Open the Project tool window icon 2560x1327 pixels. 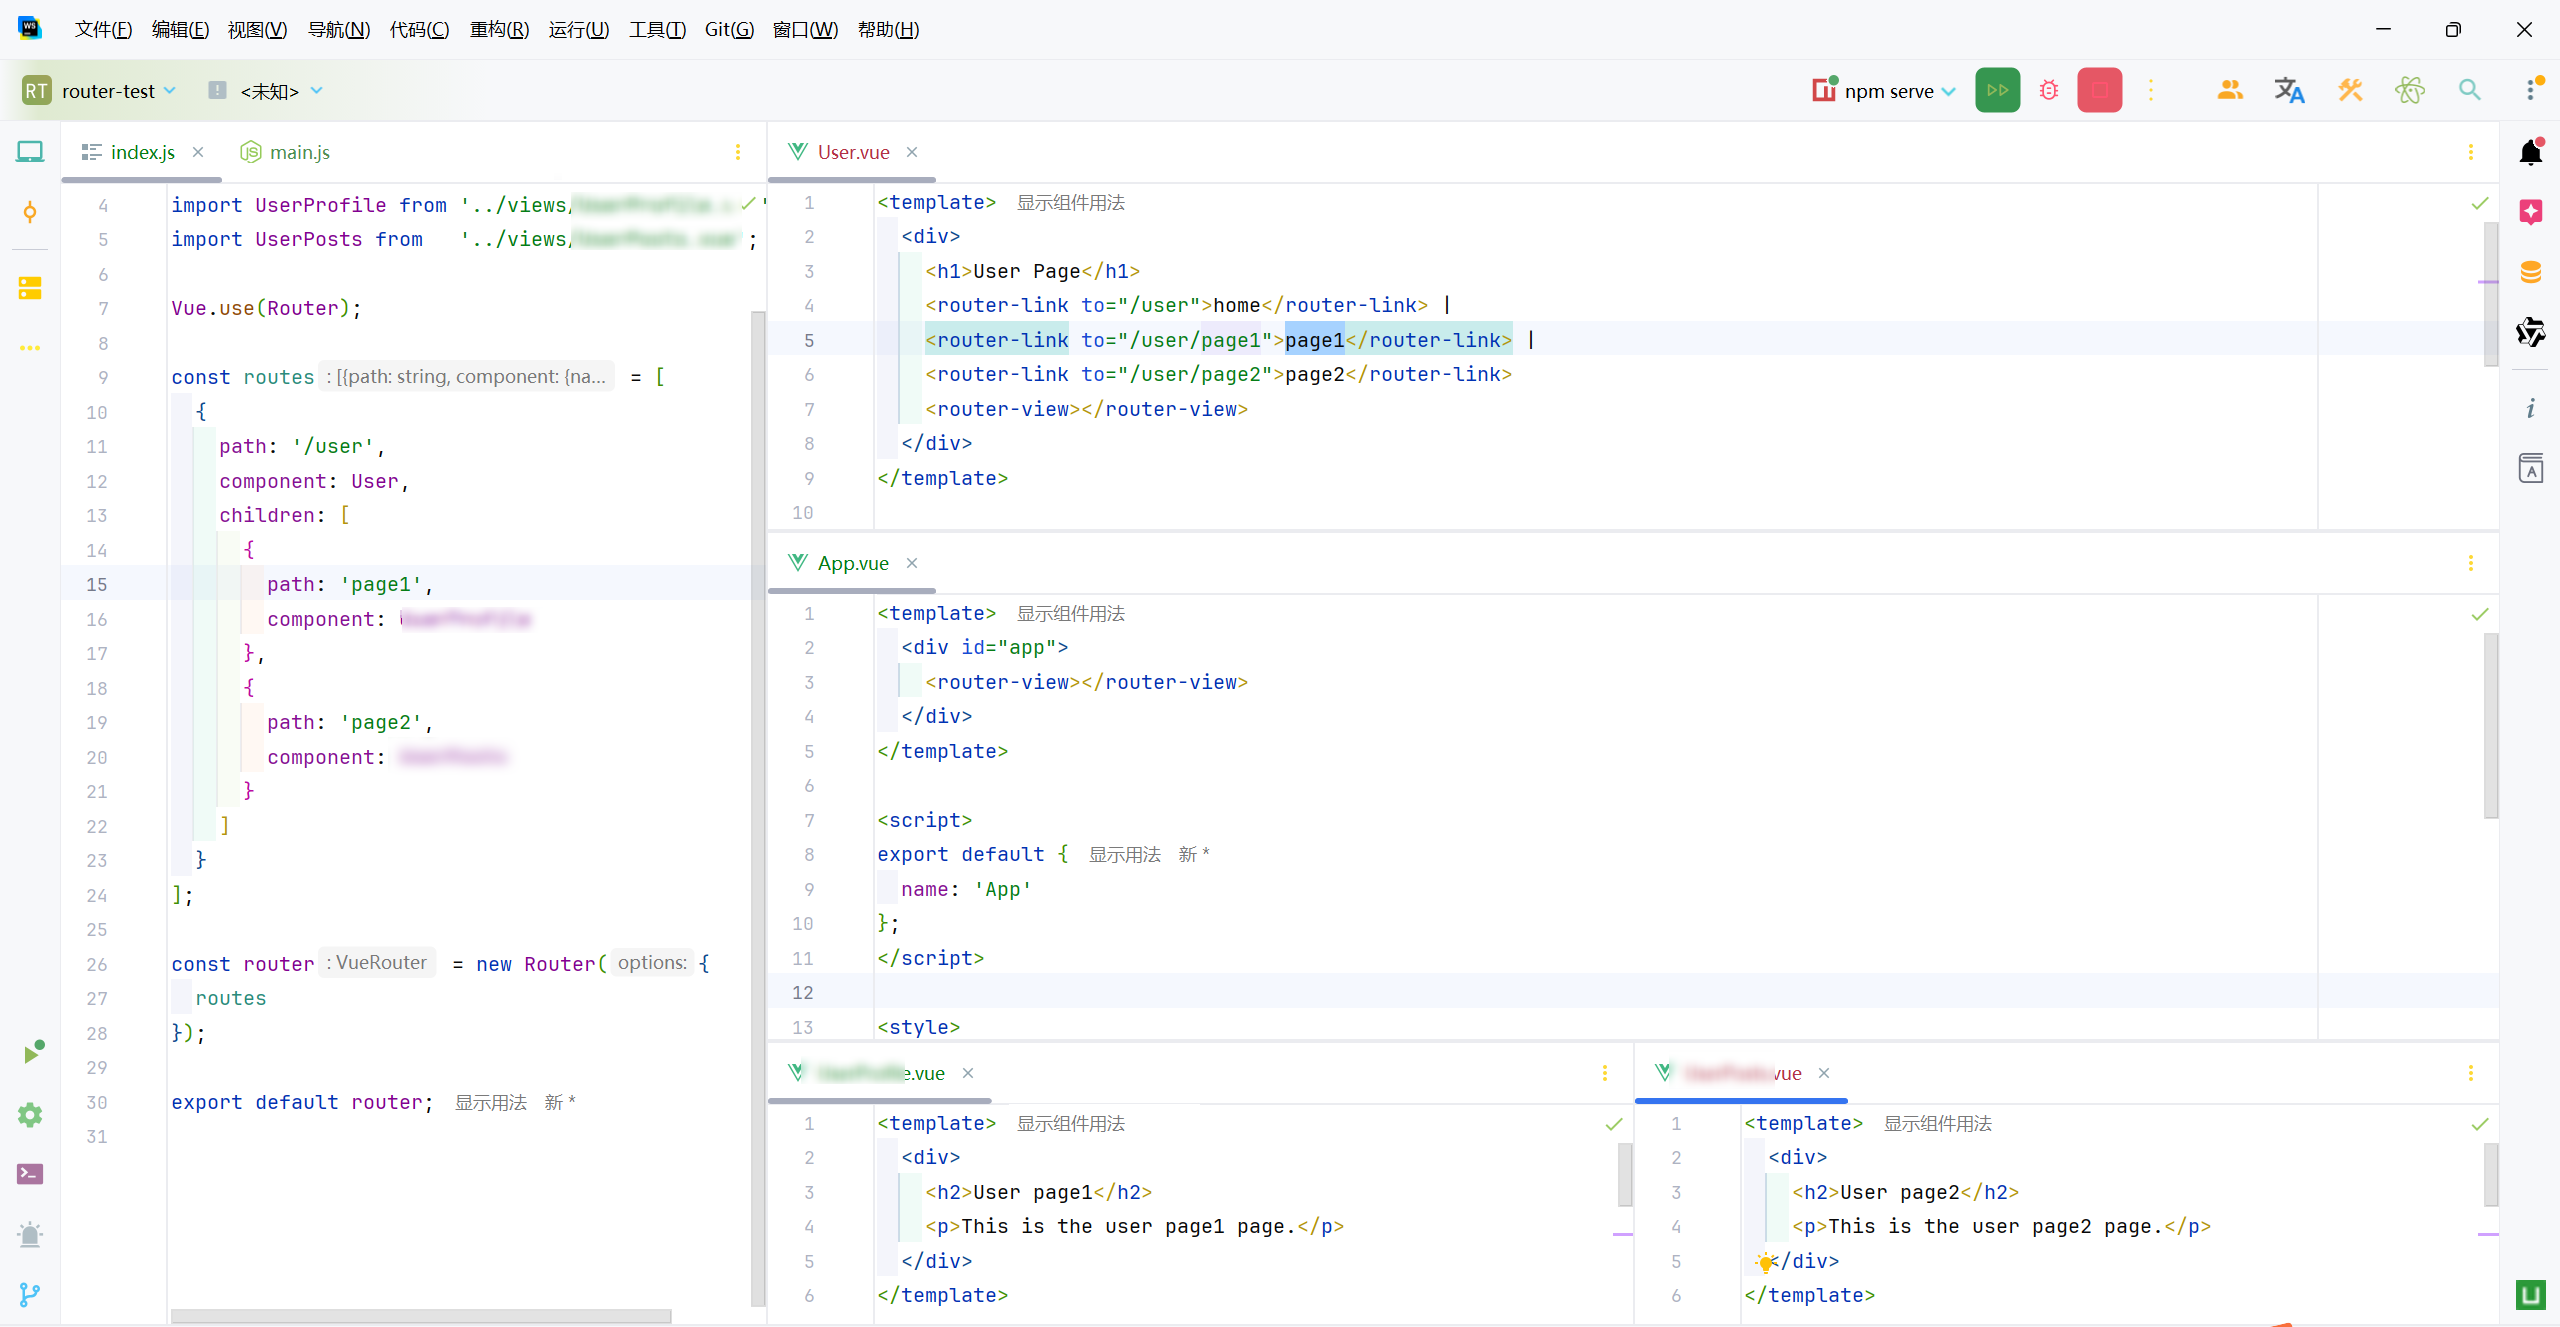click(x=30, y=152)
